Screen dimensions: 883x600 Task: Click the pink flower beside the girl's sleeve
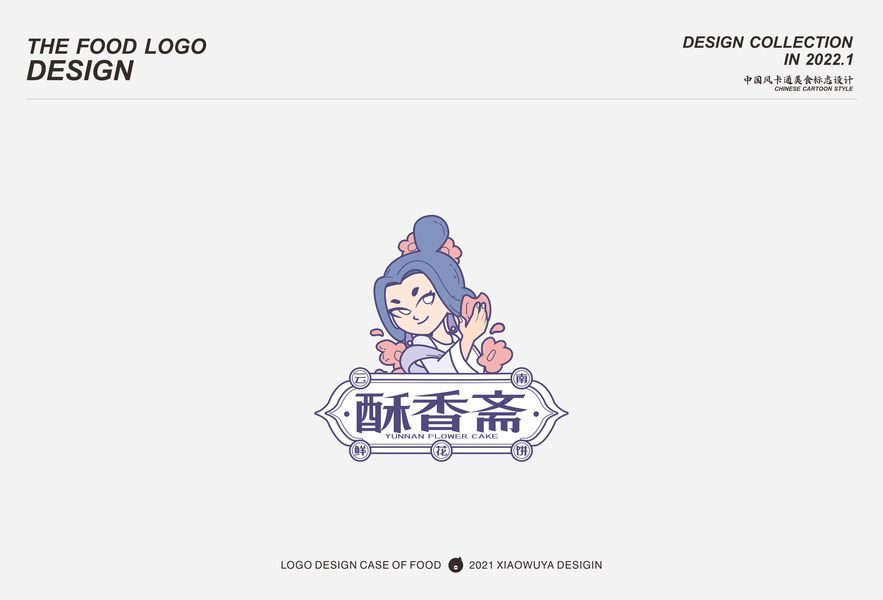click(494, 353)
